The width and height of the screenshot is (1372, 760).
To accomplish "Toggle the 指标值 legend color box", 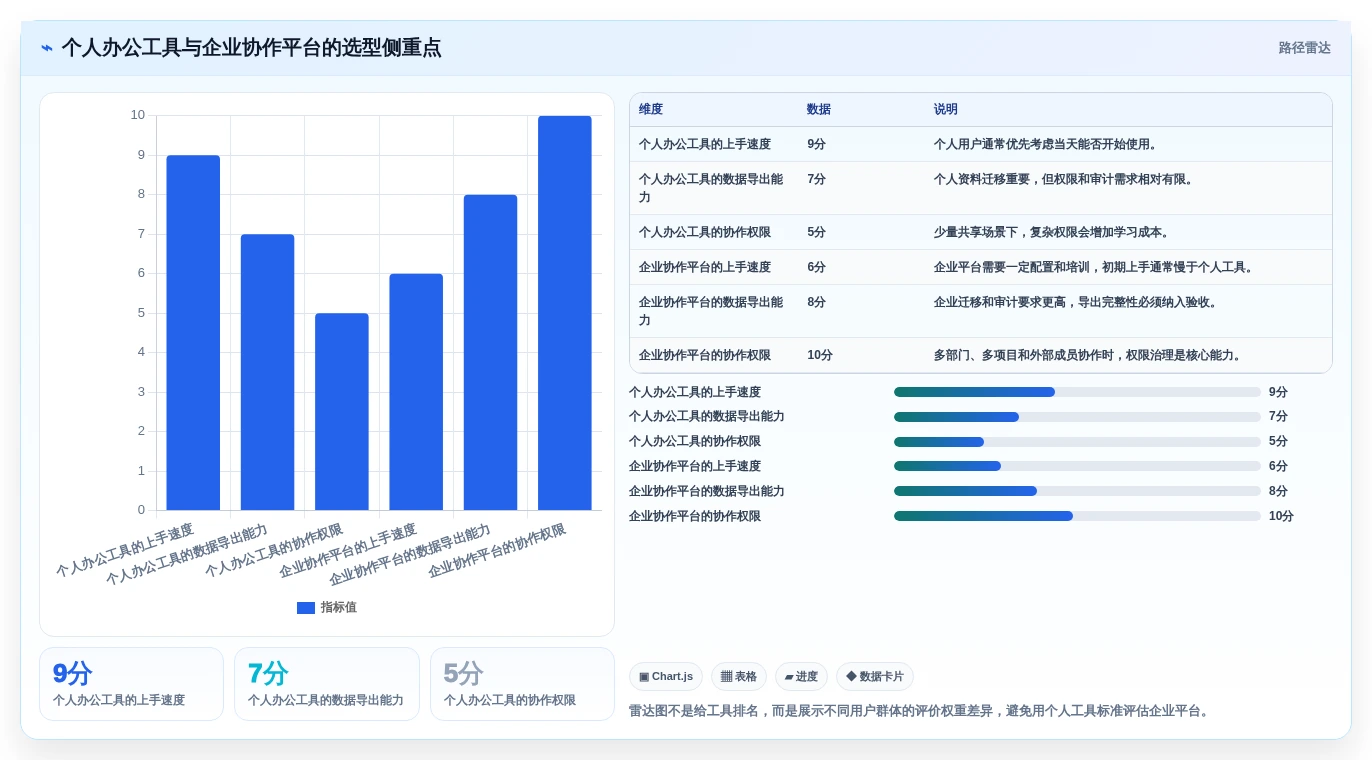I will pos(306,608).
